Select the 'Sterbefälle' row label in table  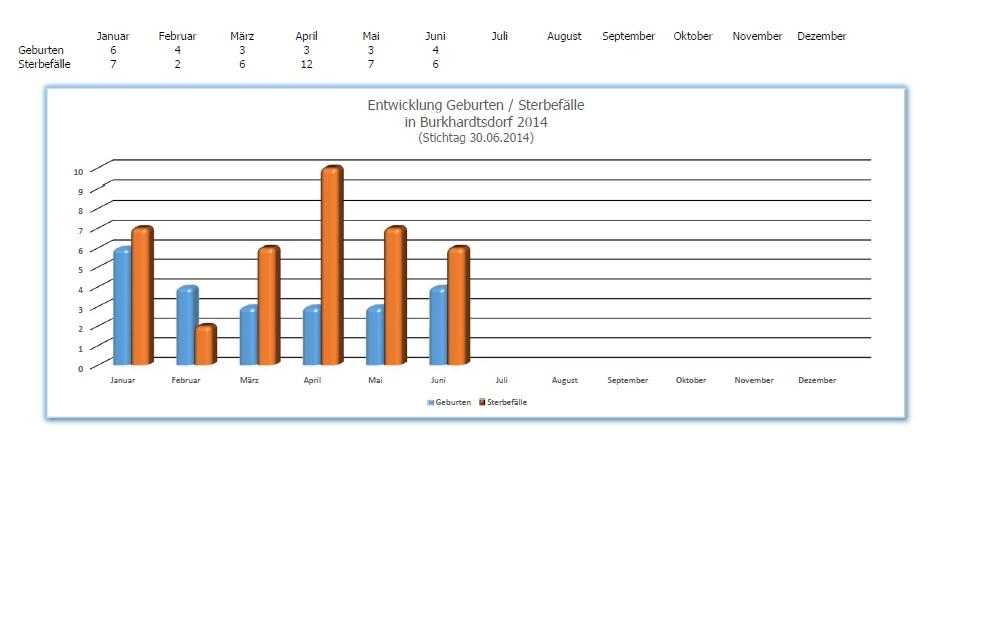click(44, 64)
